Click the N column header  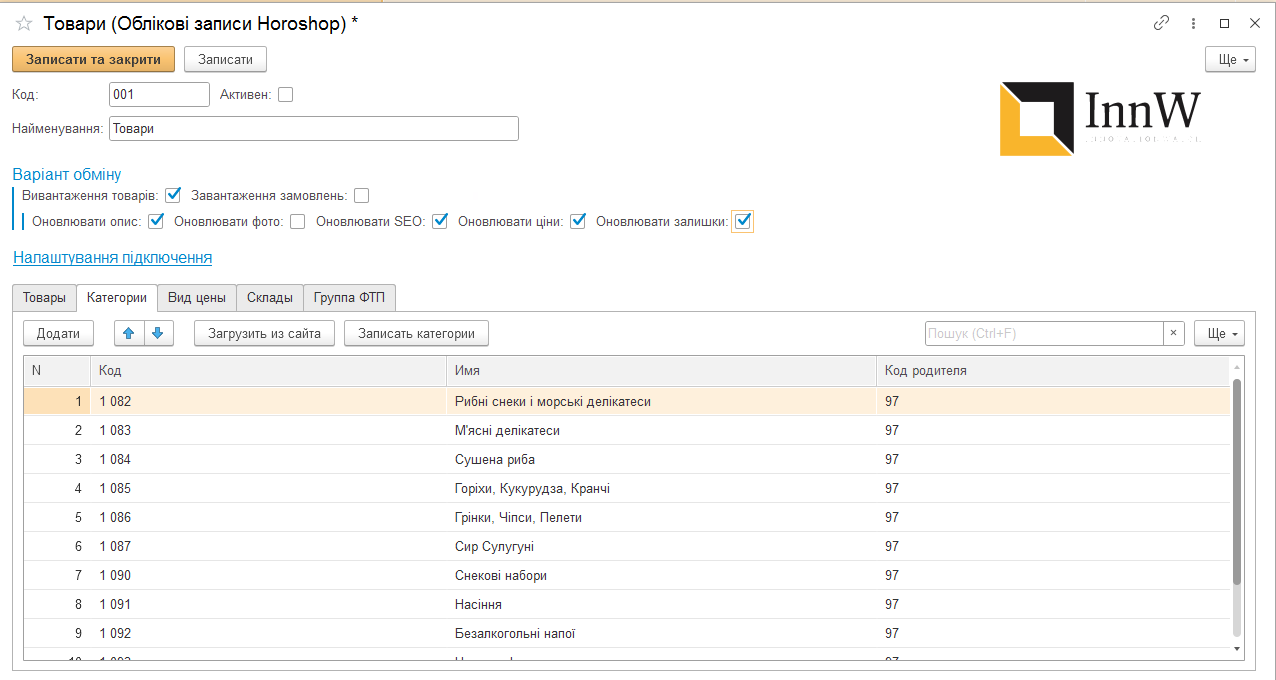pyautogui.click(x=57, y=371)
